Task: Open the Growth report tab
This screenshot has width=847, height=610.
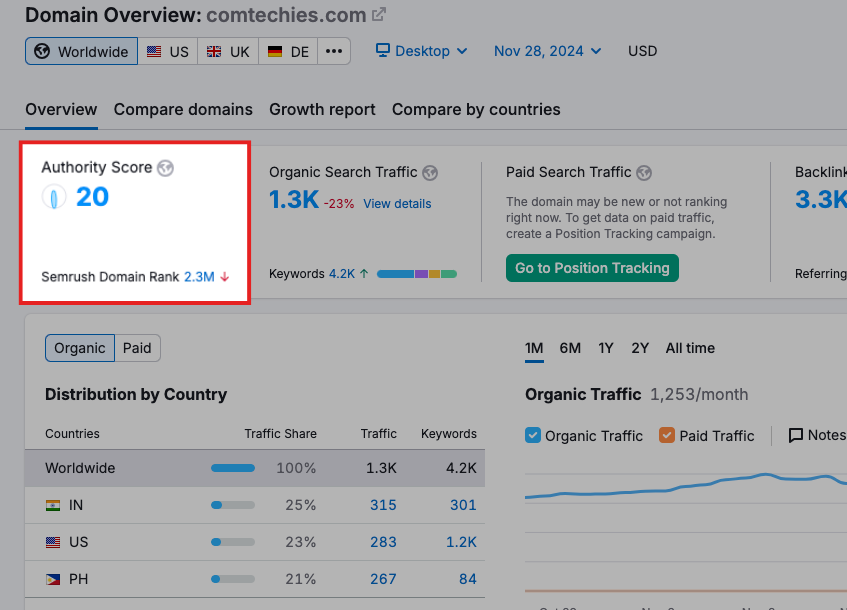Action: coord(322,110)
